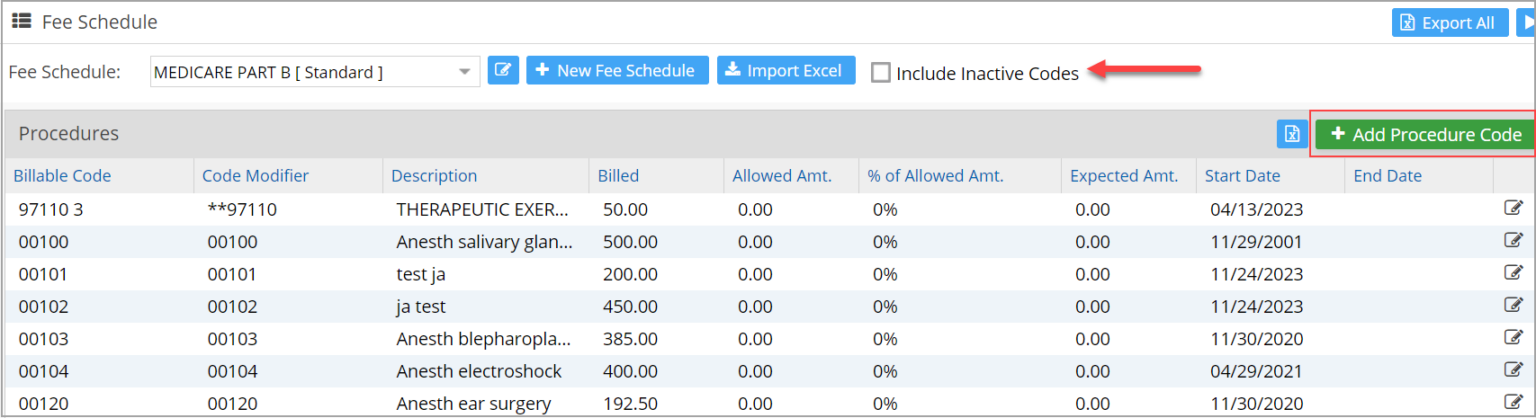Click the Expected Amt. column header
The height and width of the screenshot is (418, 1536).
click(x=1124, y=176)
